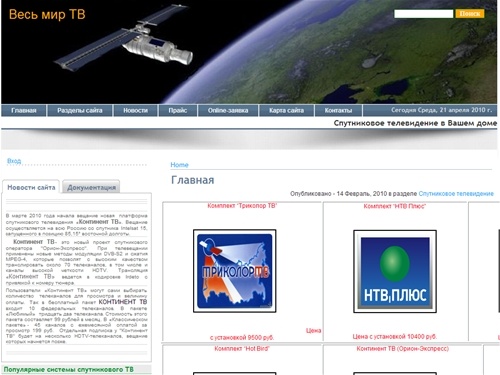This screenshot has height=375, width=500.
Task: Open the Комплект 'НТВ Плюс' title link
Action: [395, 206]
